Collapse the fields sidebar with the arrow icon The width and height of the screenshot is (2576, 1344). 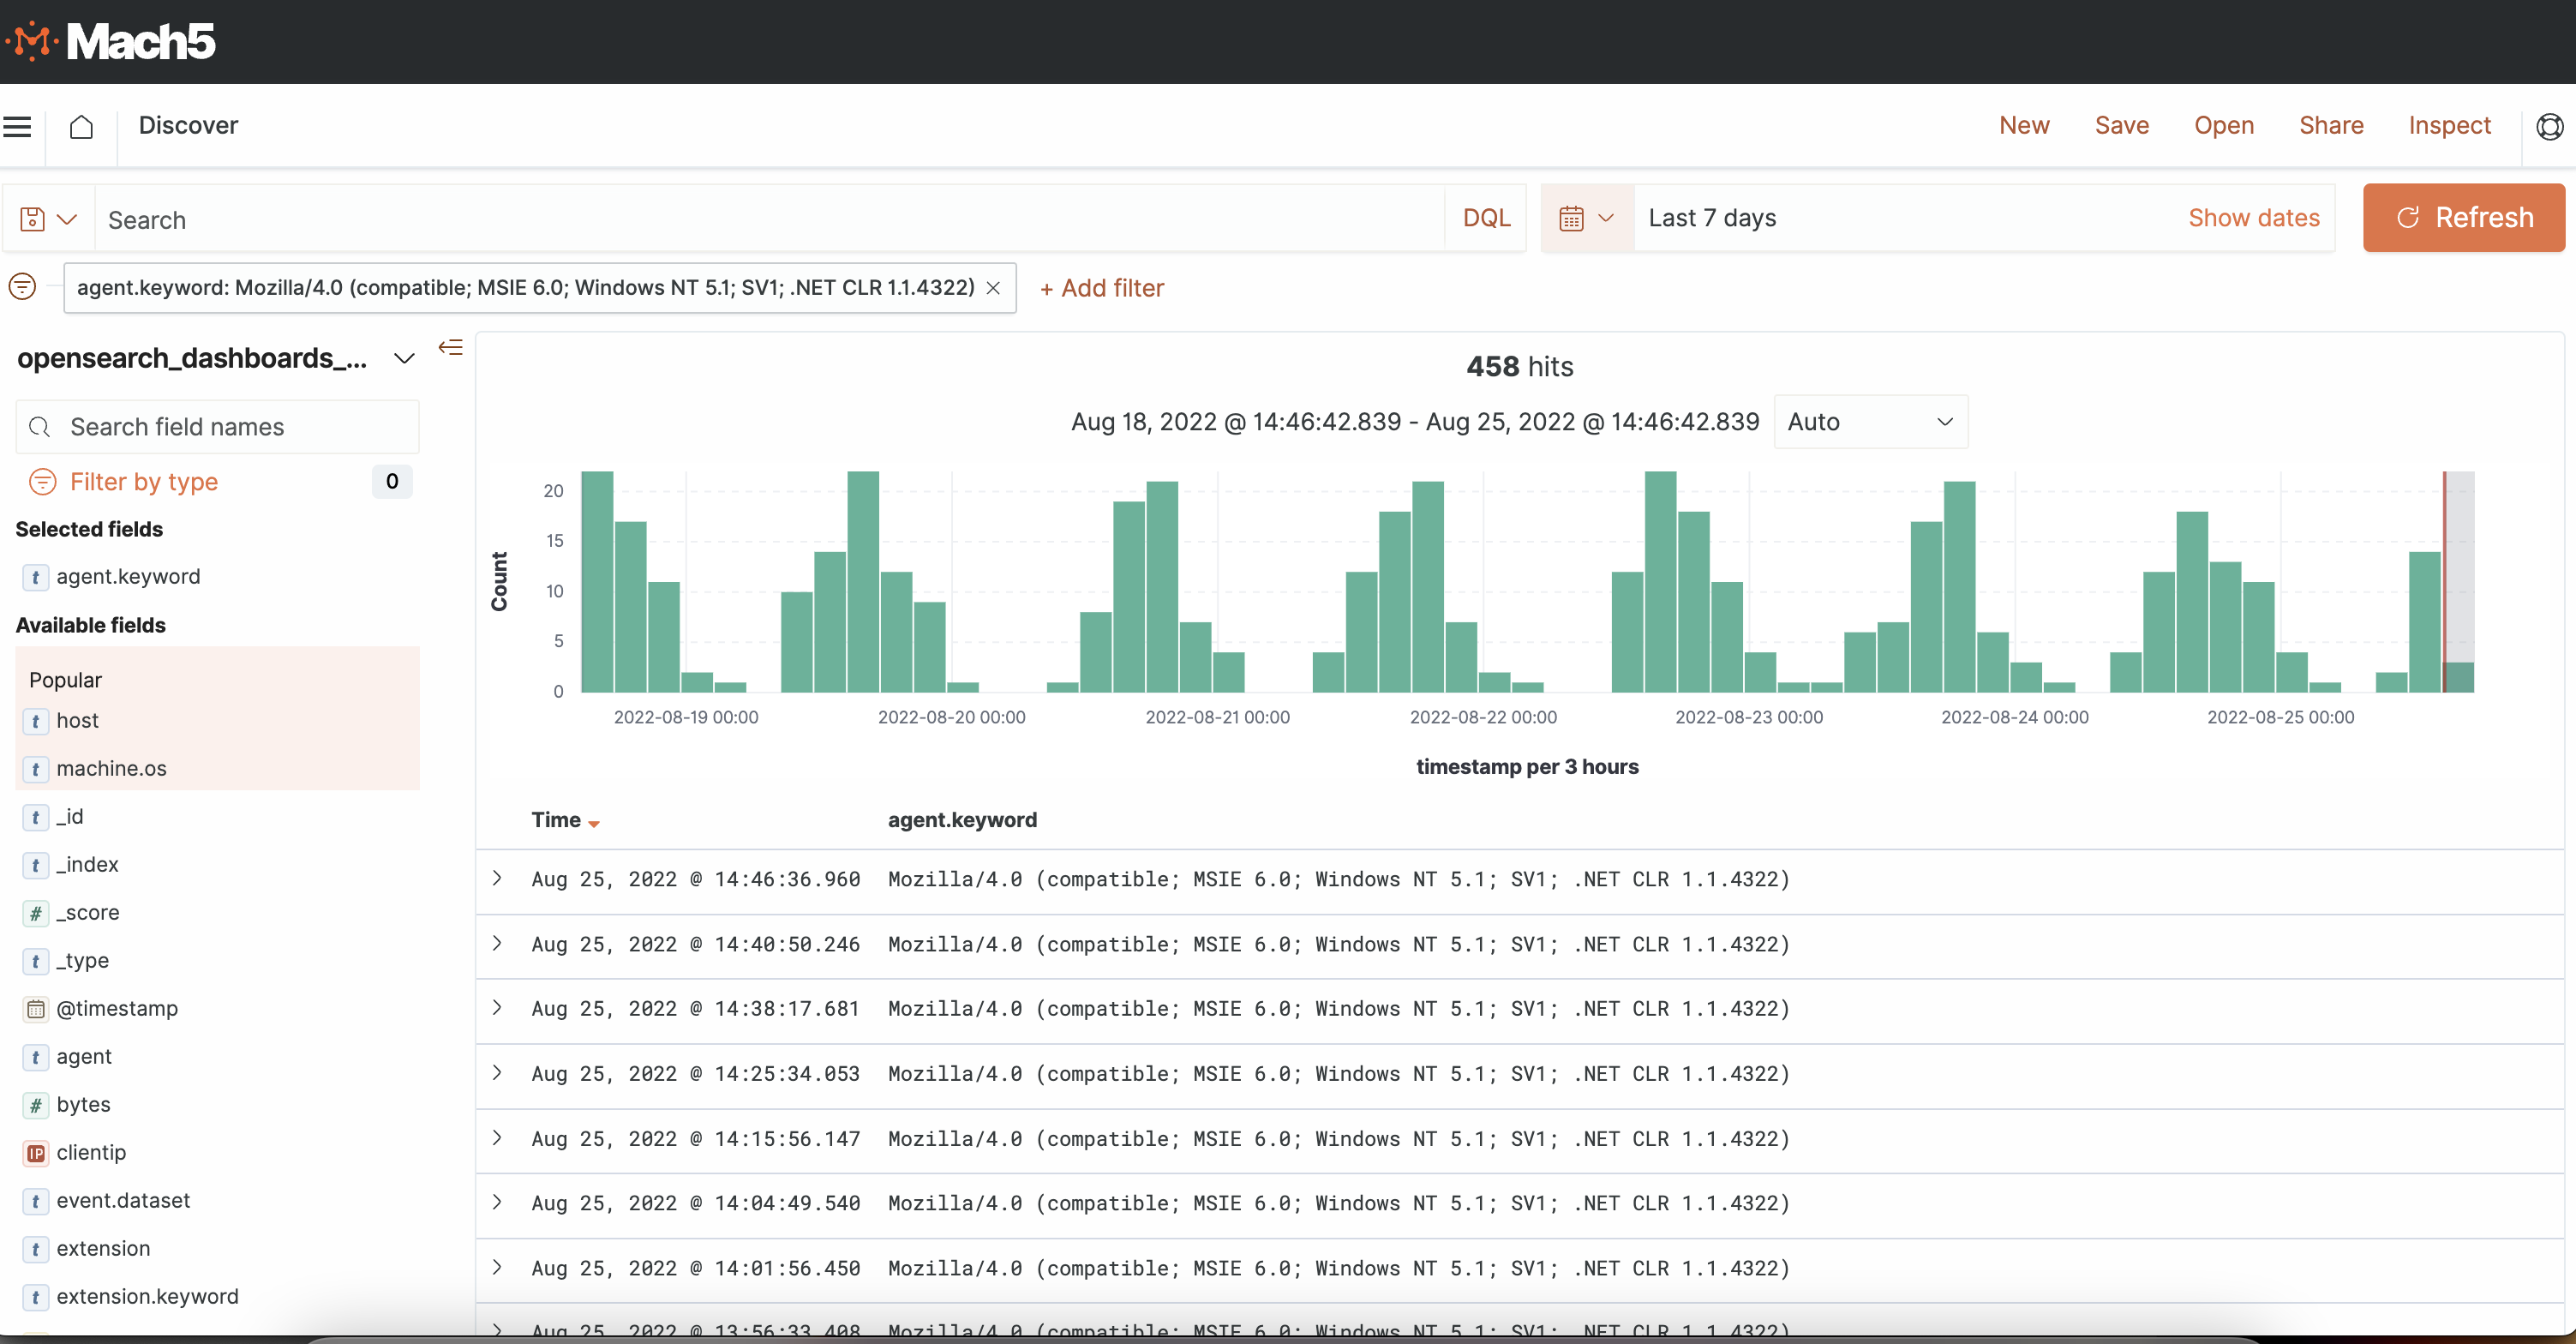451,348
